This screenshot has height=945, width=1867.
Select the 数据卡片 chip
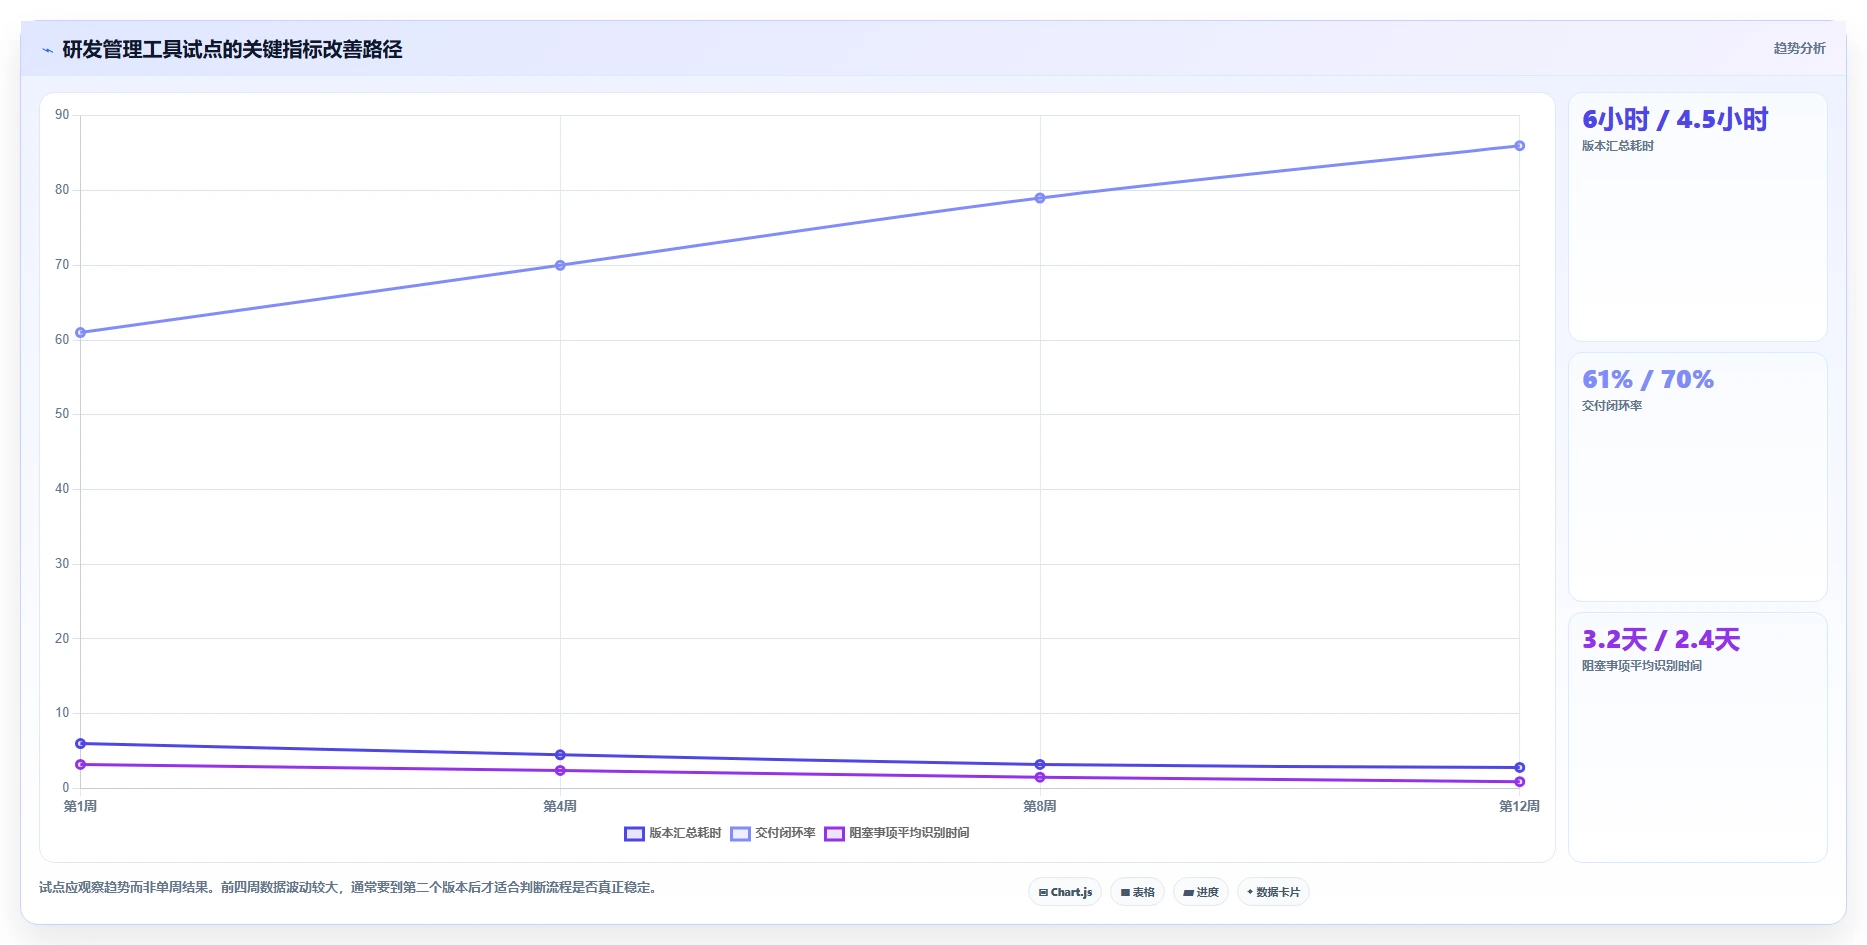coord(1273,892)
